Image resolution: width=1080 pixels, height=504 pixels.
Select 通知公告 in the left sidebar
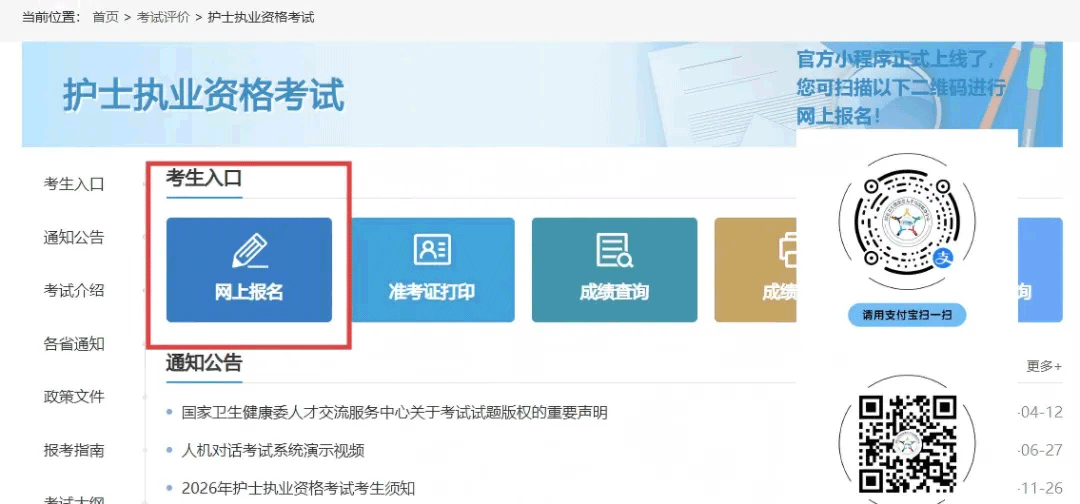pos(74,238)
